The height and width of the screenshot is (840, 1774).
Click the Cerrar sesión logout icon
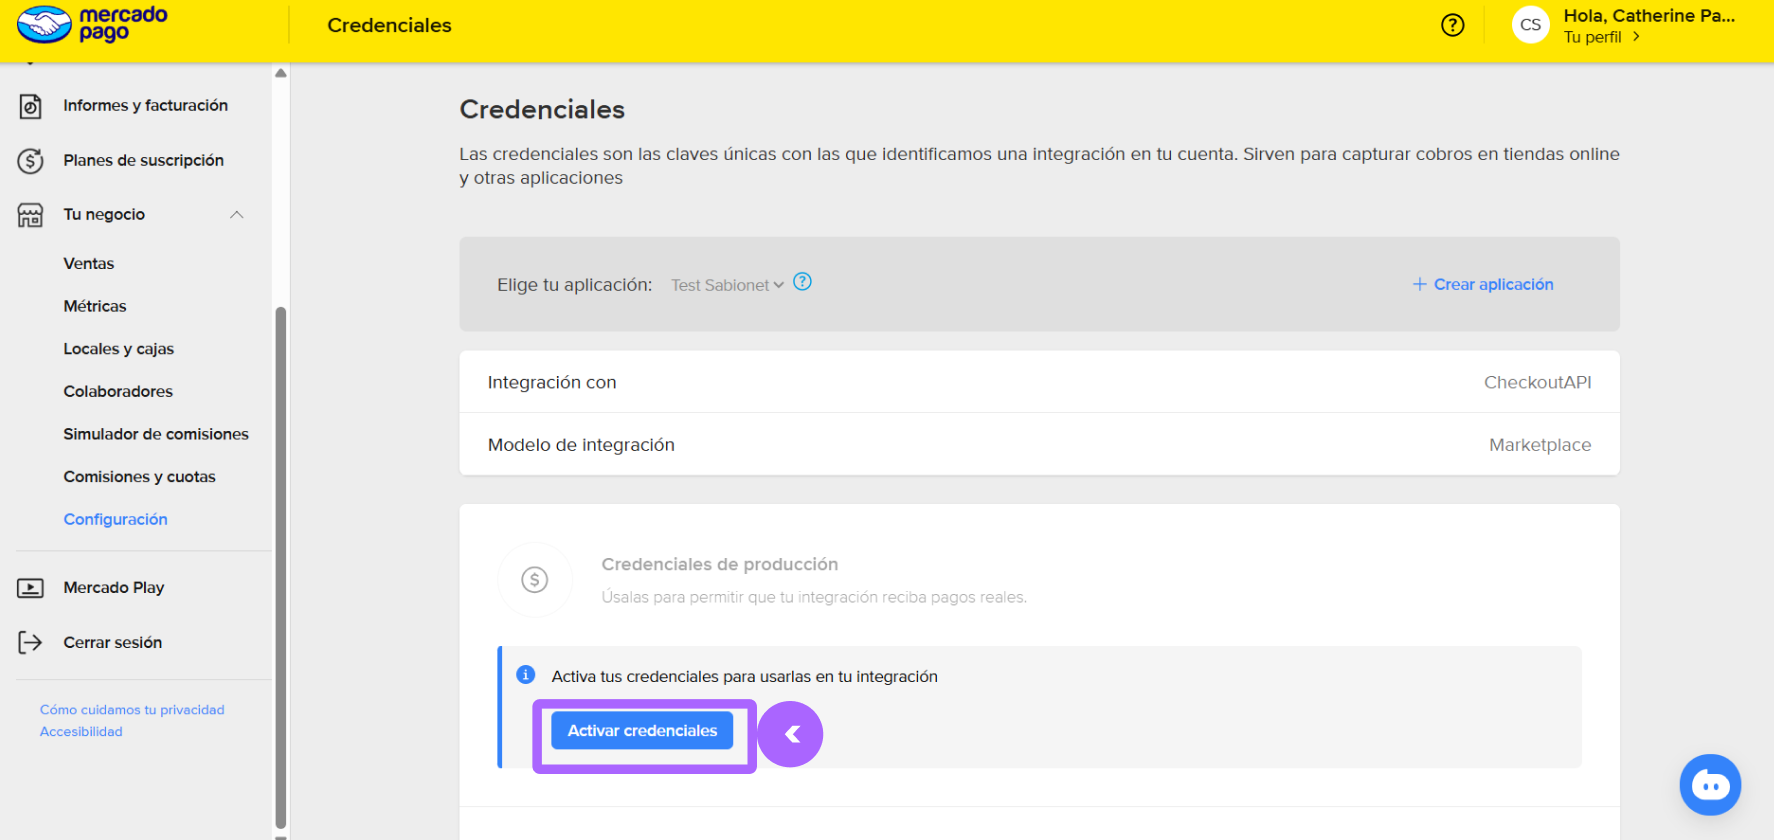[x=31, y=642]
